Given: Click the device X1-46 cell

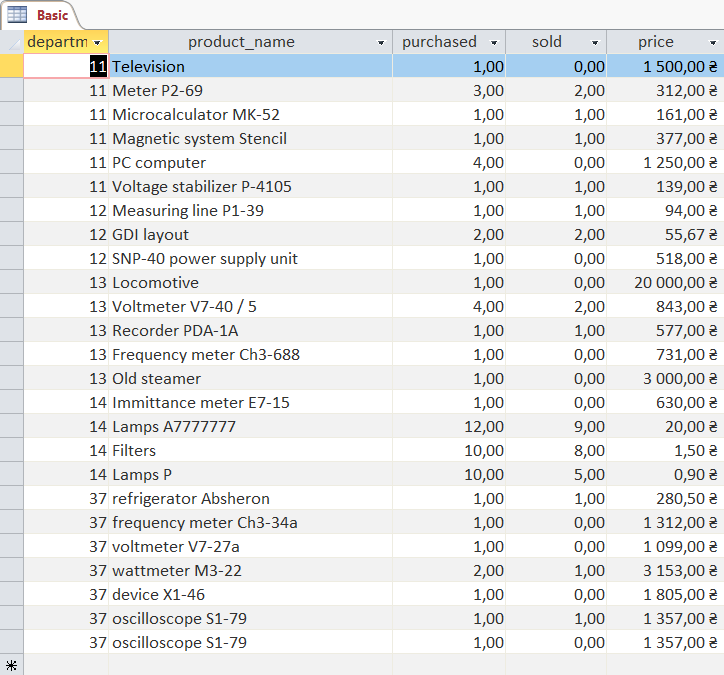Looking at the screenshot, I should tap(250, 594).
